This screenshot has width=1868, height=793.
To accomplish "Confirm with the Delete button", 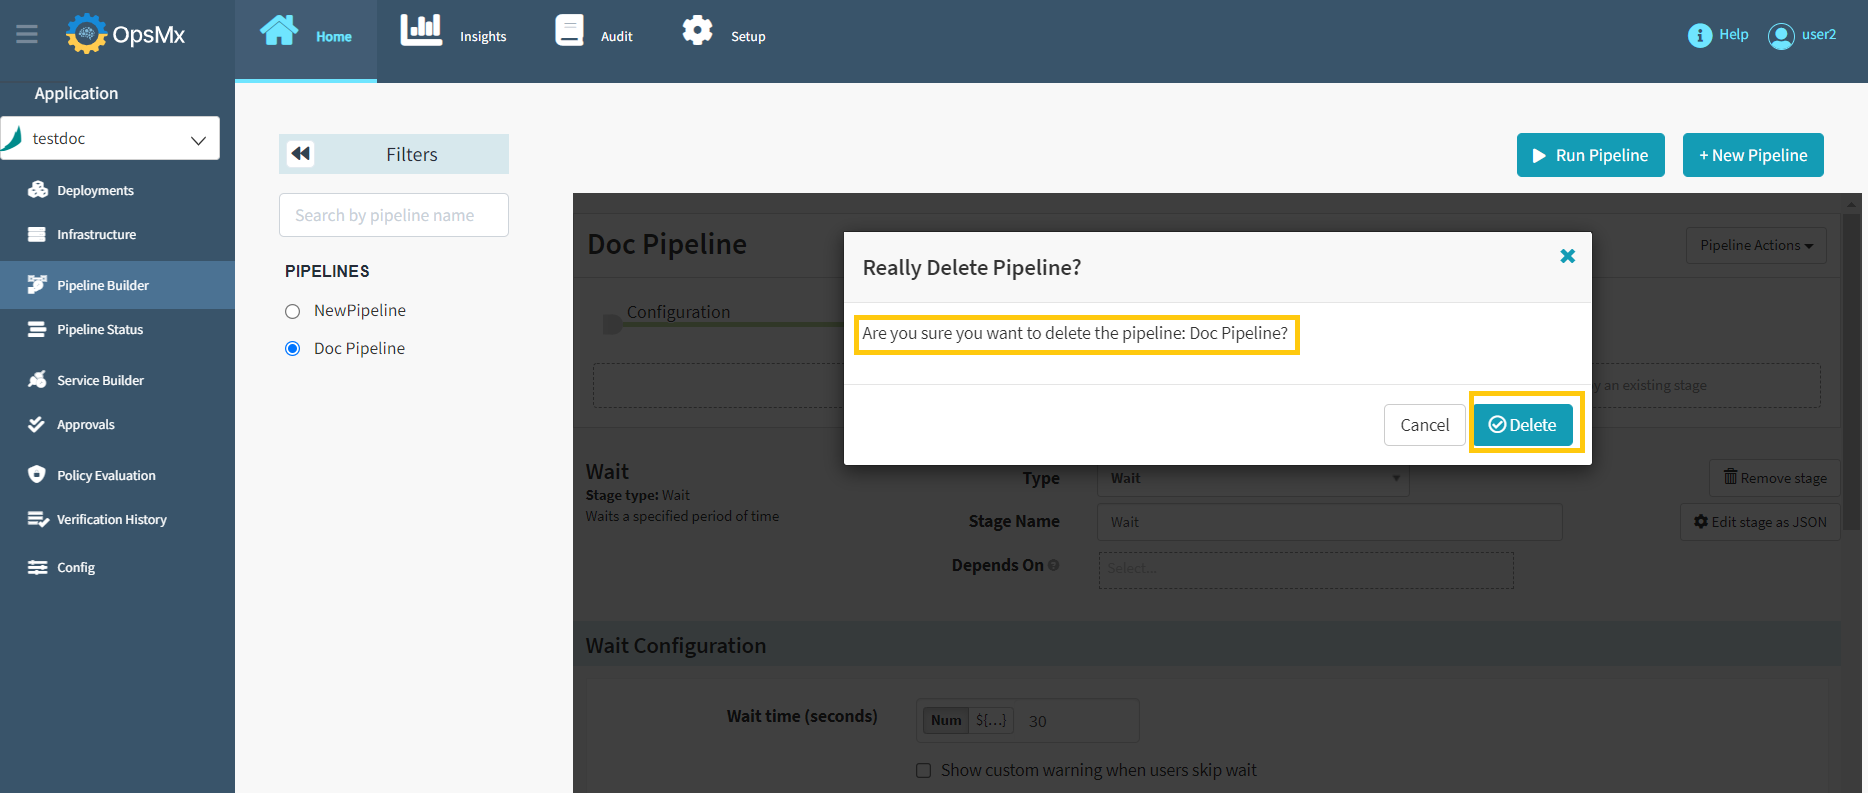I will point(1522,425).
